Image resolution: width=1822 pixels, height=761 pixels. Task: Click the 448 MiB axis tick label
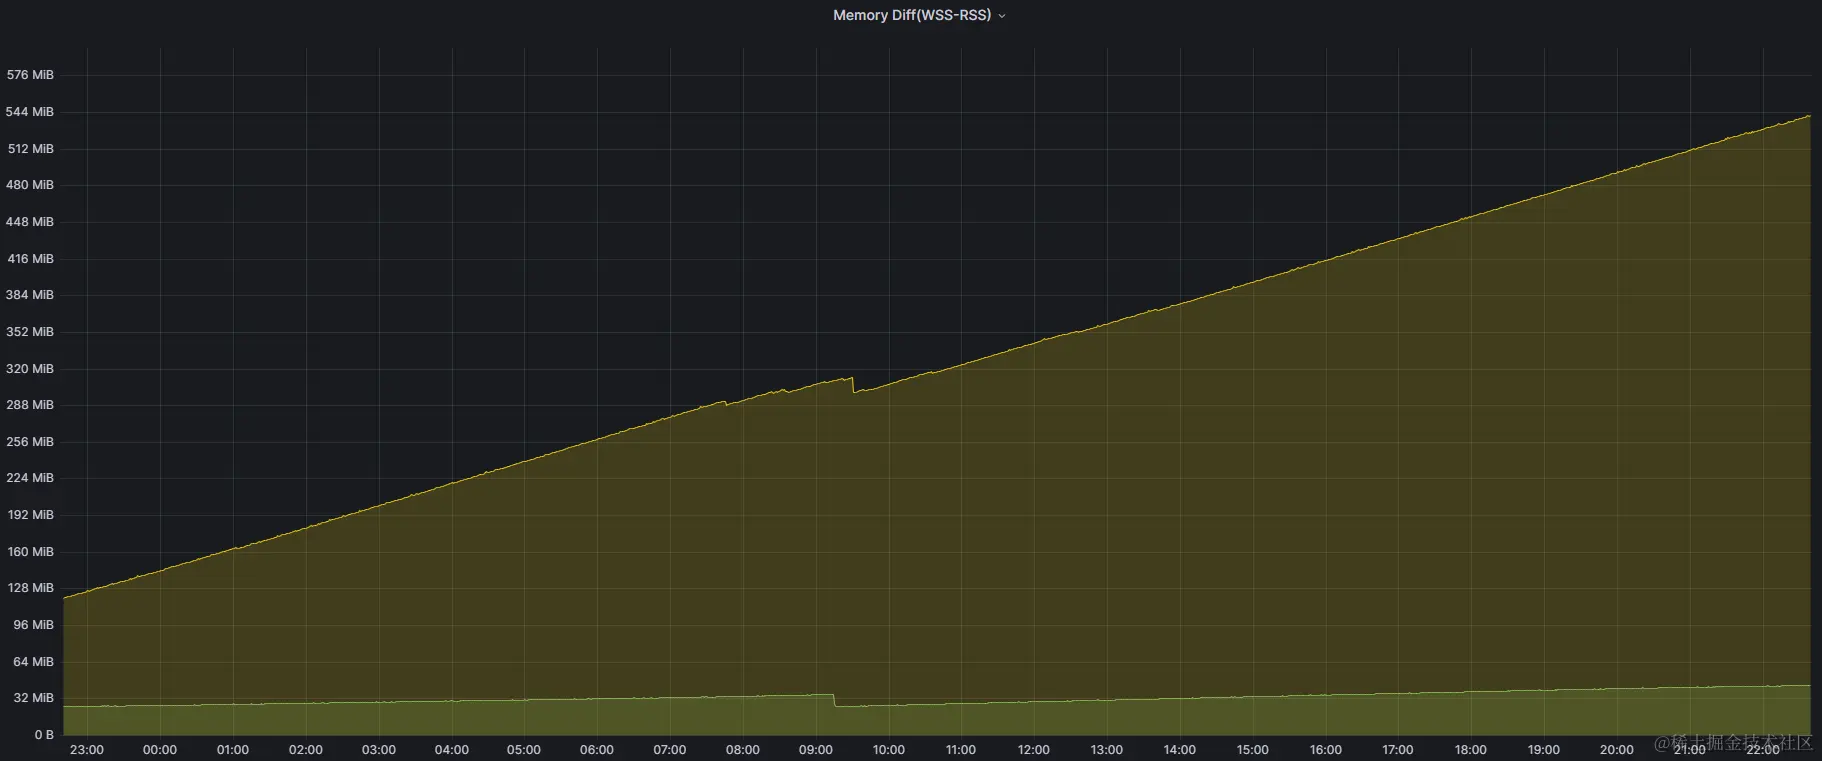pos(30,222)
